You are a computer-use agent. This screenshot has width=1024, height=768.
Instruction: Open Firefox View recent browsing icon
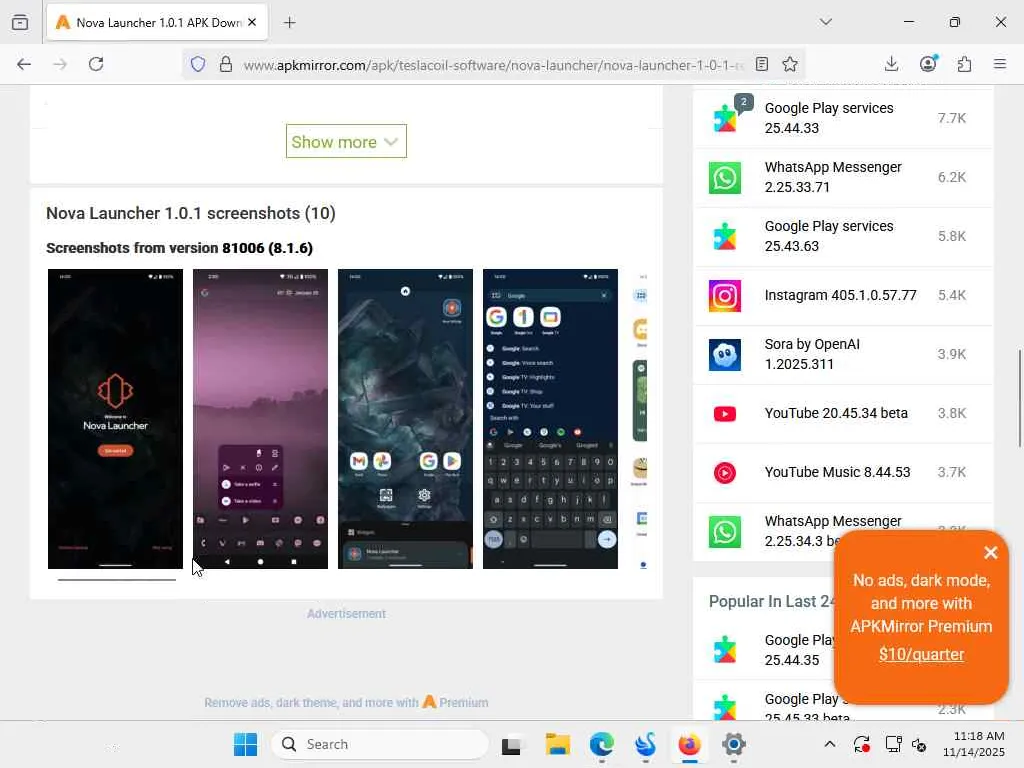pyautogui.click(x=20, y=22)
